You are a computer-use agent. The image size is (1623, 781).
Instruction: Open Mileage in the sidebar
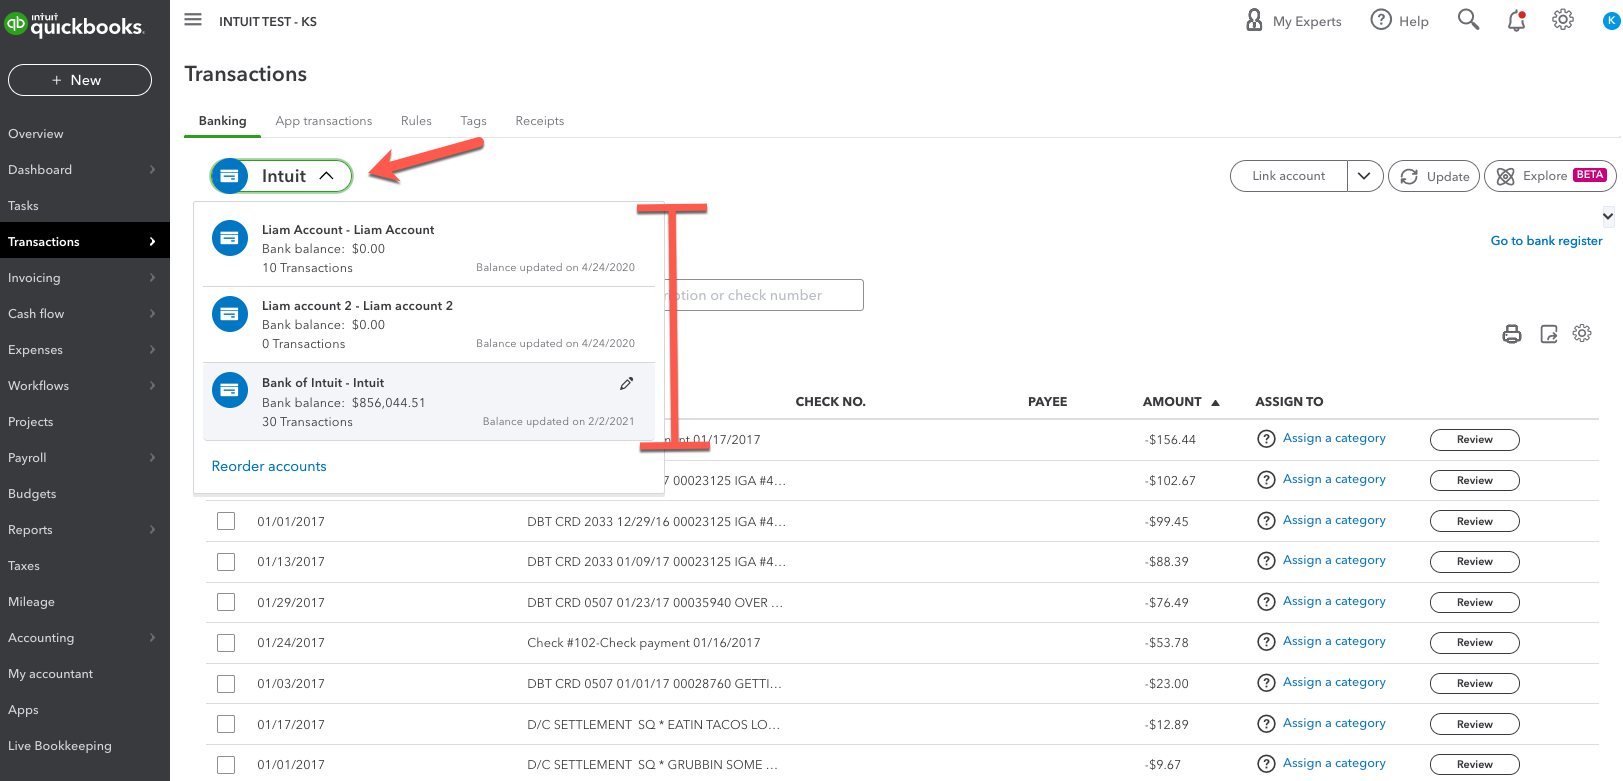(x=32, y=602)
